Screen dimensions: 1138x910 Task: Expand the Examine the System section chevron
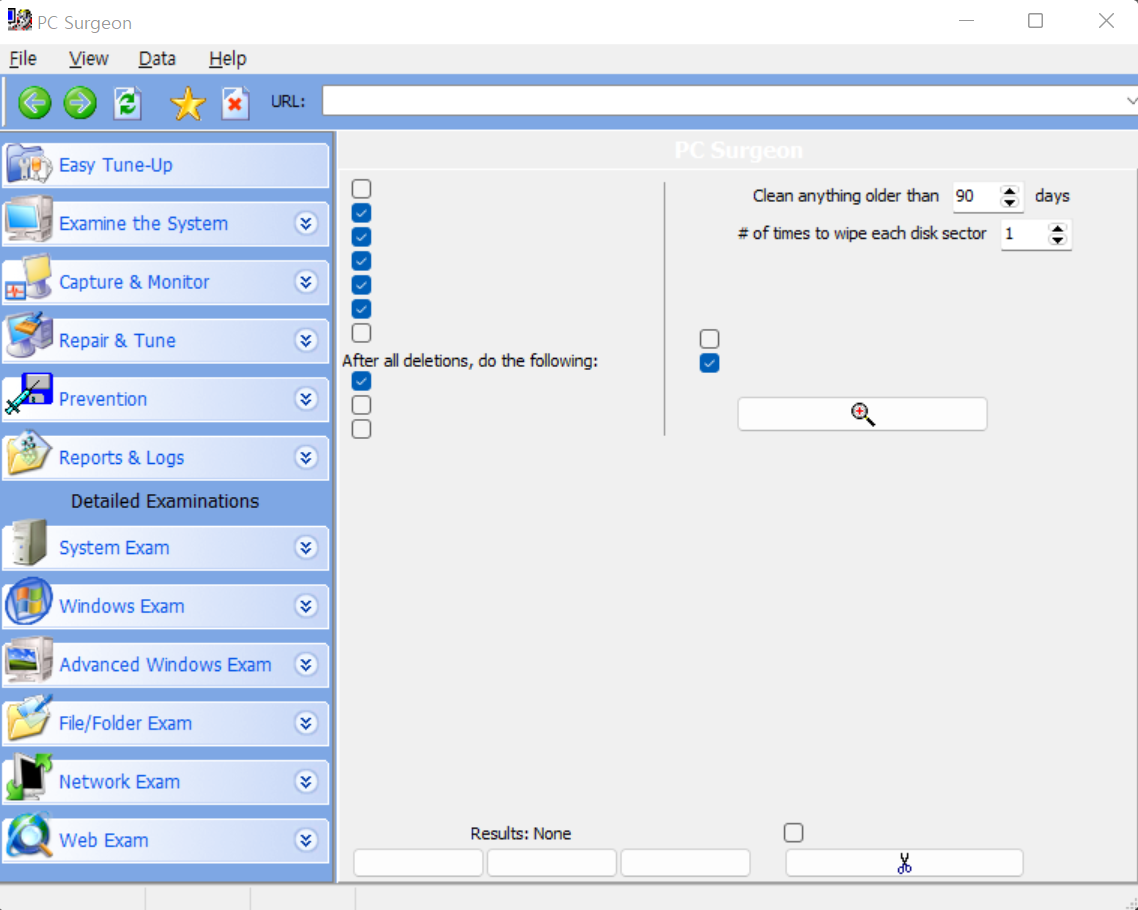coord(306,224)
